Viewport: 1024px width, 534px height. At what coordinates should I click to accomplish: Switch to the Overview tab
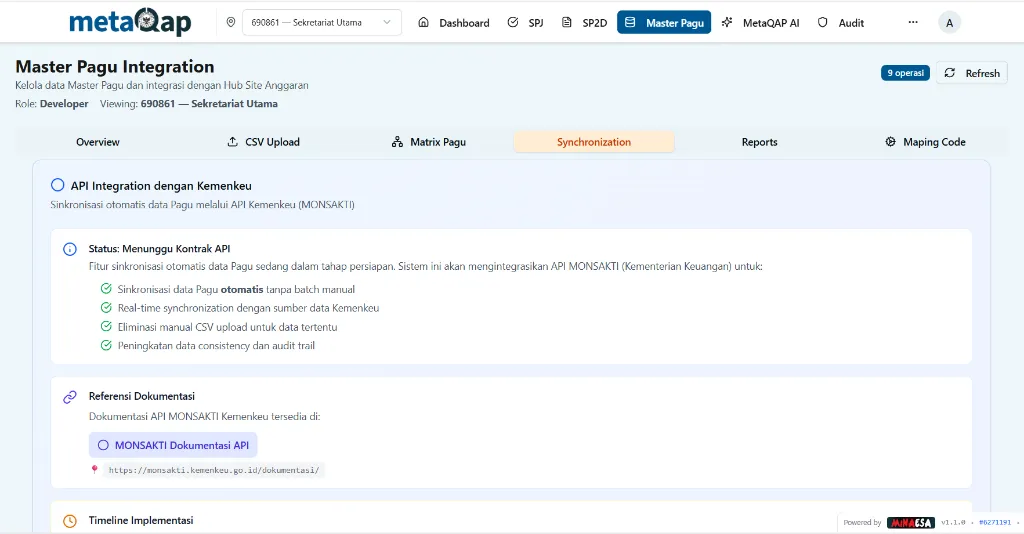click(x=98, y=142)
